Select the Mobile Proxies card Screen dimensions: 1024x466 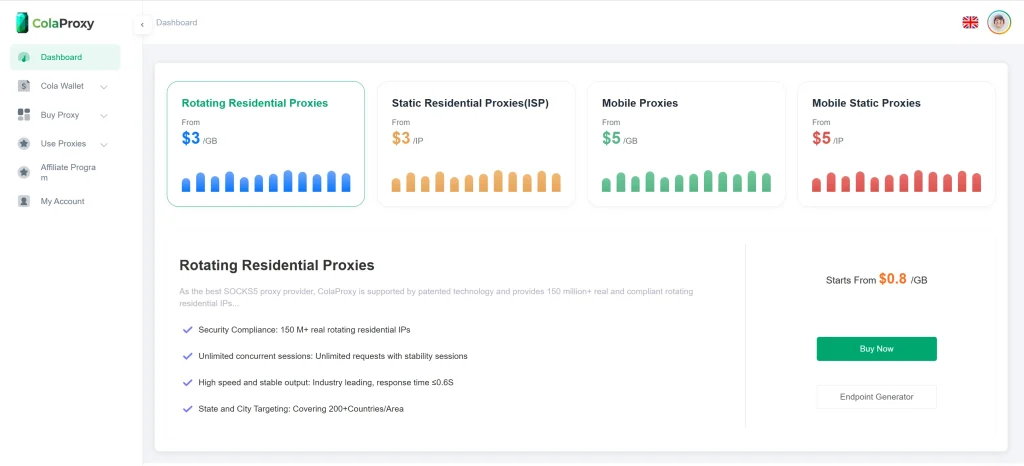pyautogui.click(x=686, y=144)
